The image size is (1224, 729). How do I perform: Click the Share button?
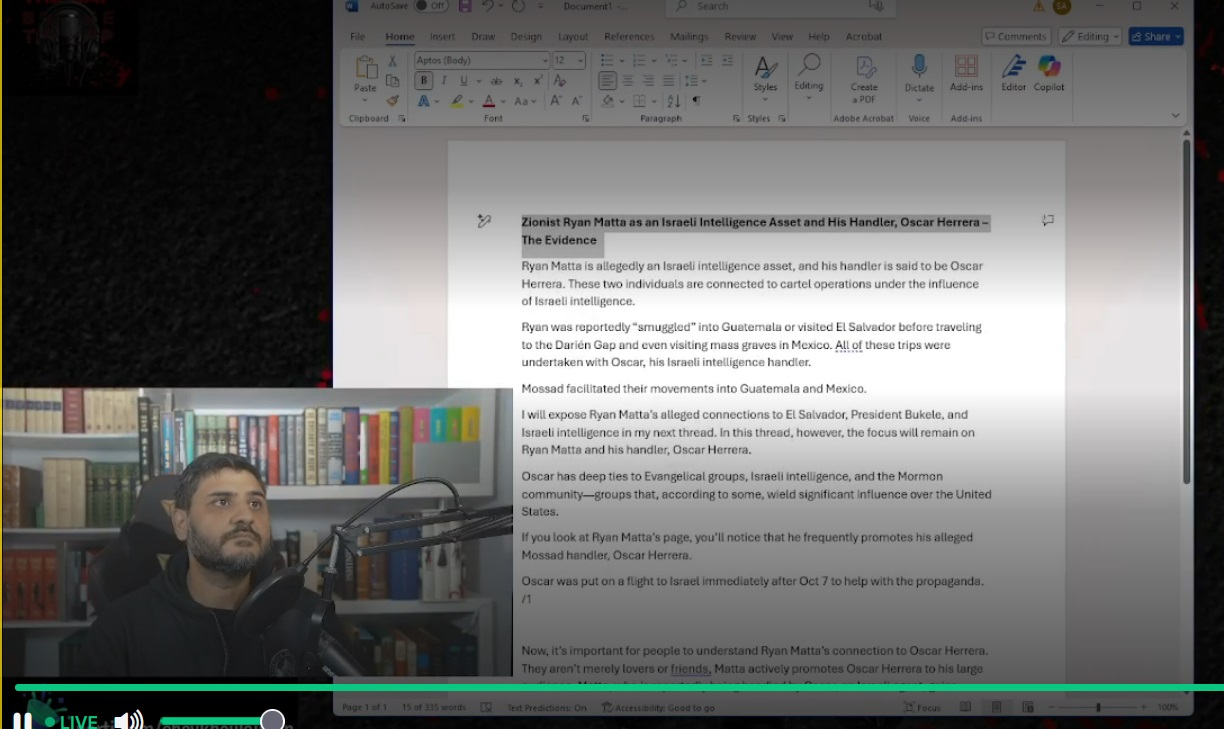[x=1155, y=37]
